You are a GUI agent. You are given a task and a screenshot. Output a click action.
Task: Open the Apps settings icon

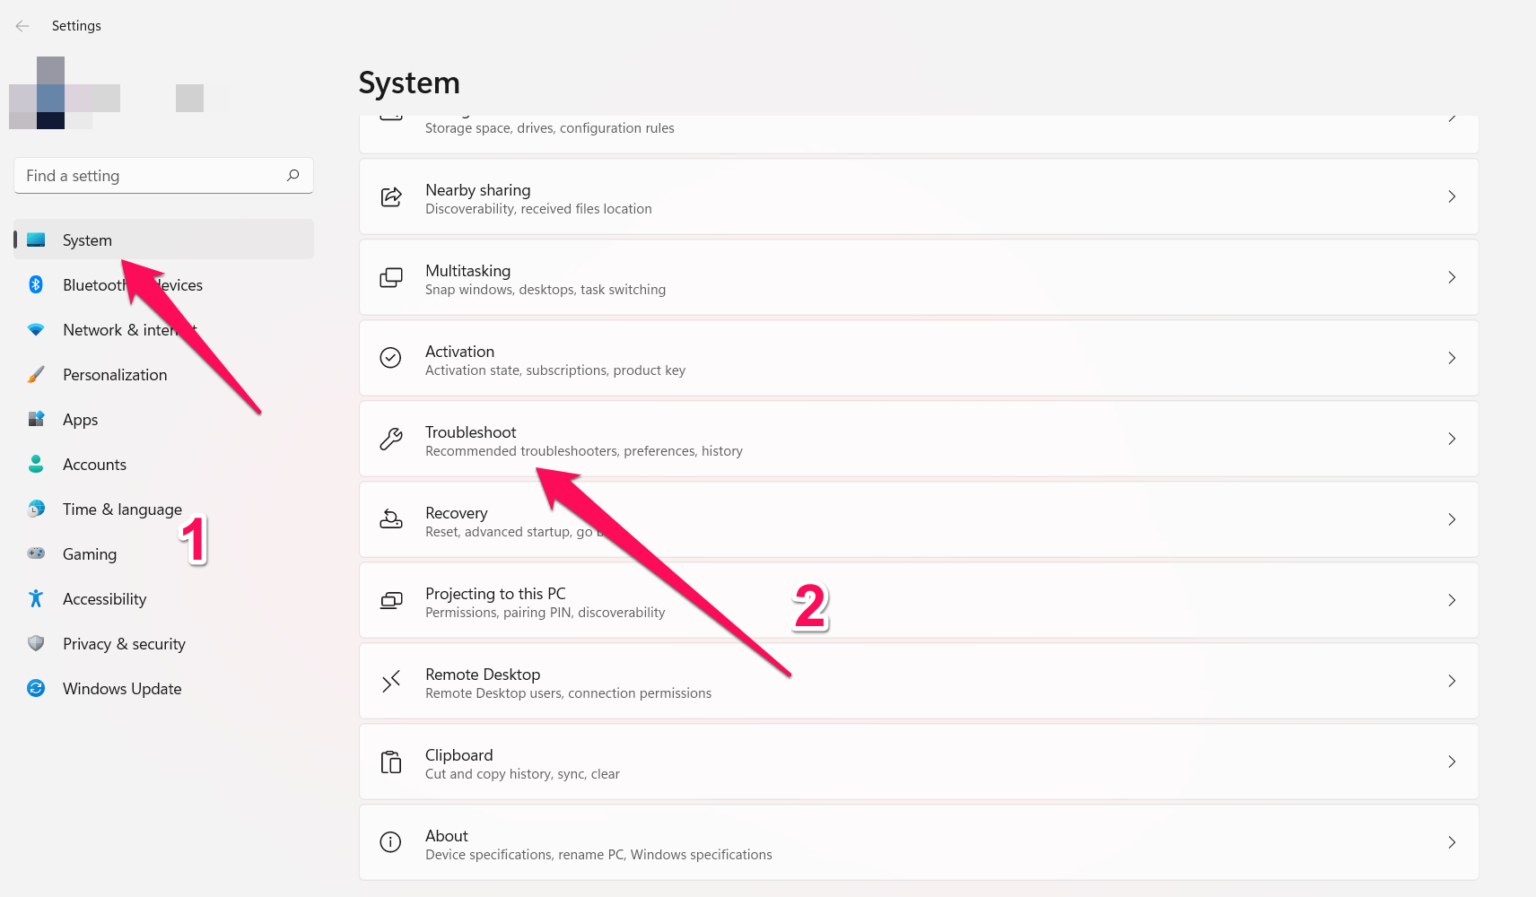coord(36,419)
